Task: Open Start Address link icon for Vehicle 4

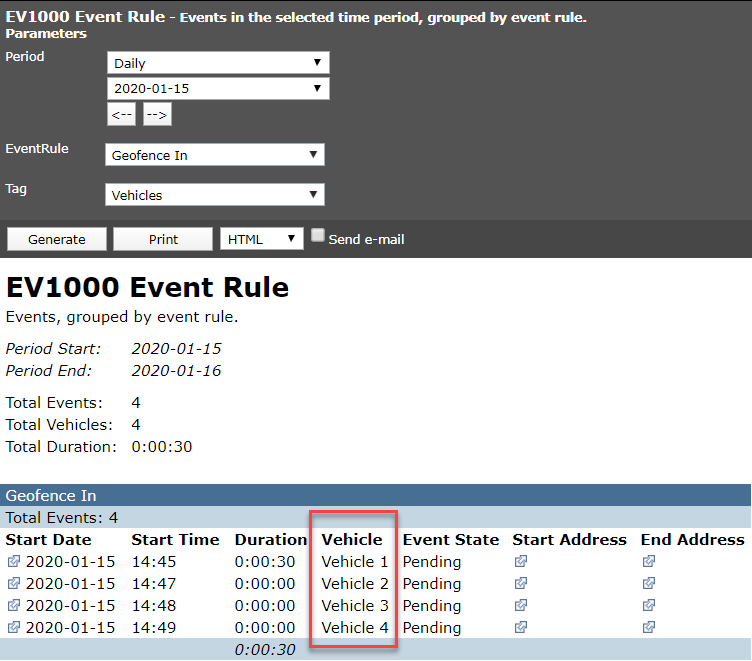Action: [521, 627]
